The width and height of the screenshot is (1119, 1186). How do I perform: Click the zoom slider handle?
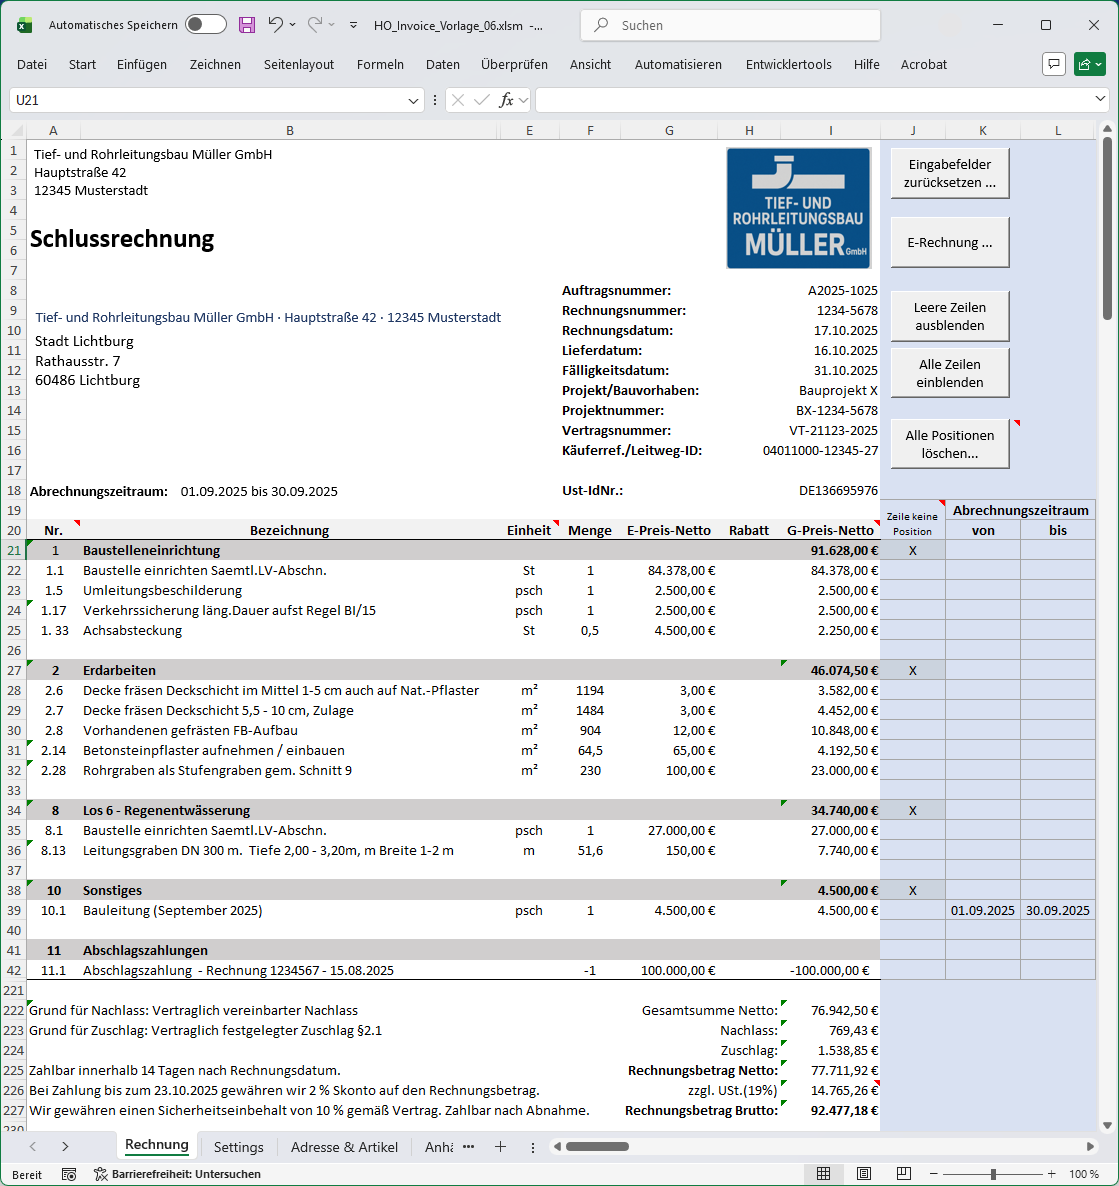[x=993, y=1174]
